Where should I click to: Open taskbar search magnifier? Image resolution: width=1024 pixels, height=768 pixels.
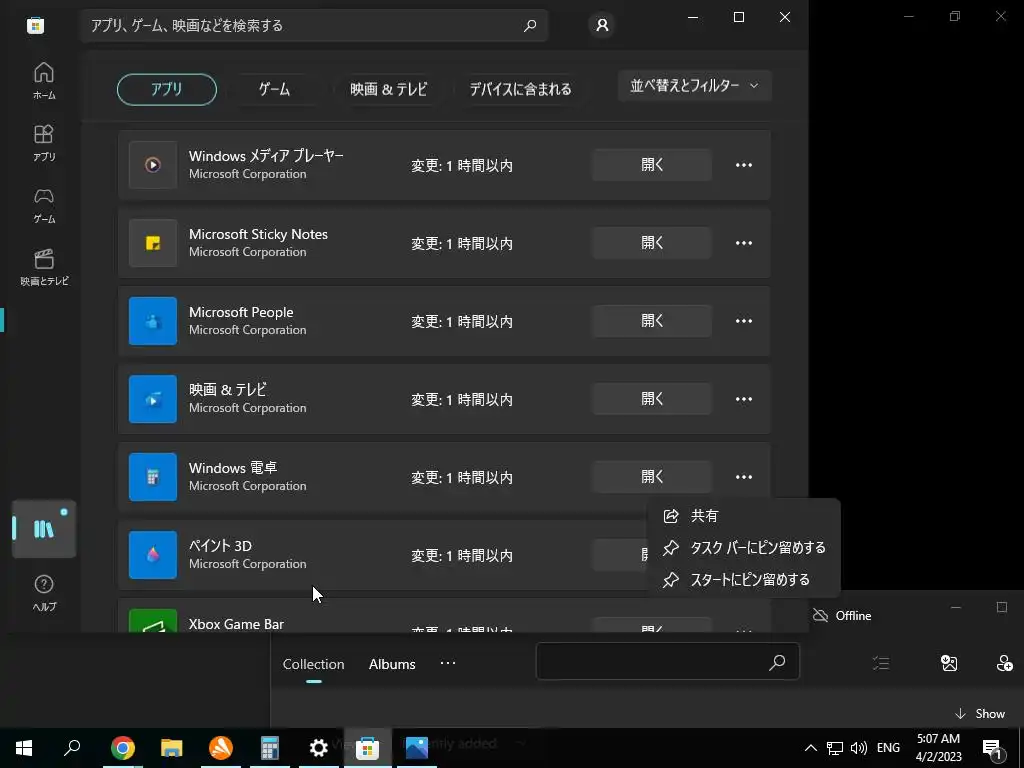tap(72, 748)
